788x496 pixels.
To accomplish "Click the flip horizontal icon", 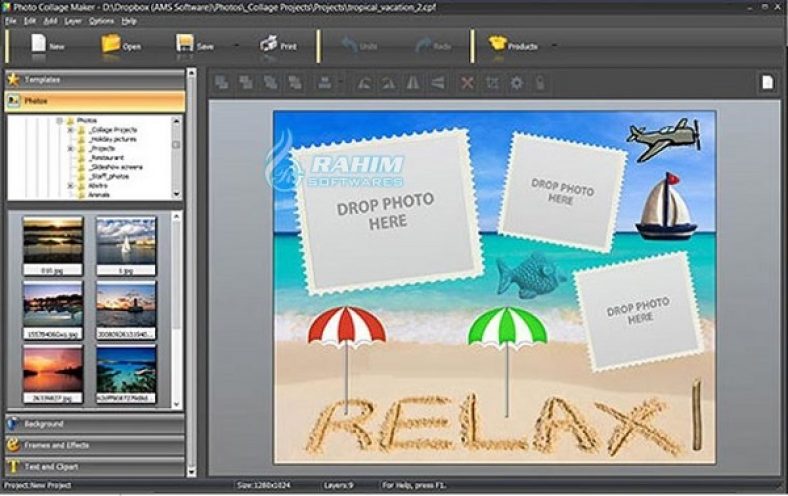I will (412, 83).
